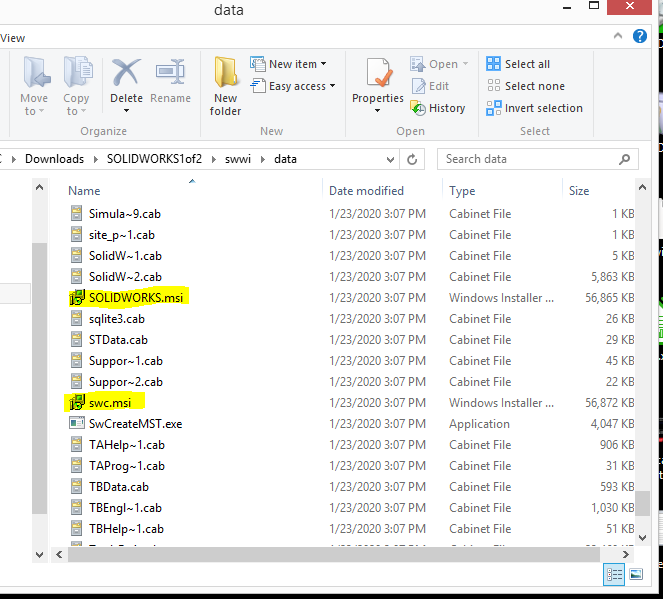Click the Application type cell
The height and width of the screenshot is (599, 663).
click(479, 424)
